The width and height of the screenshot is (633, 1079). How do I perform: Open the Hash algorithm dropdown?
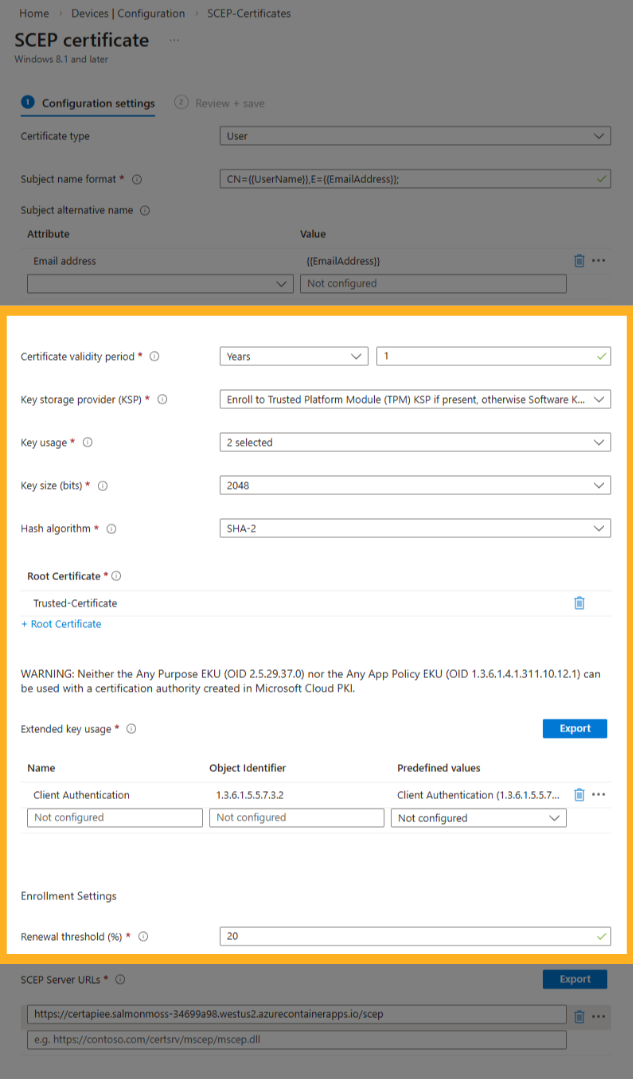(x=414, y=528)
